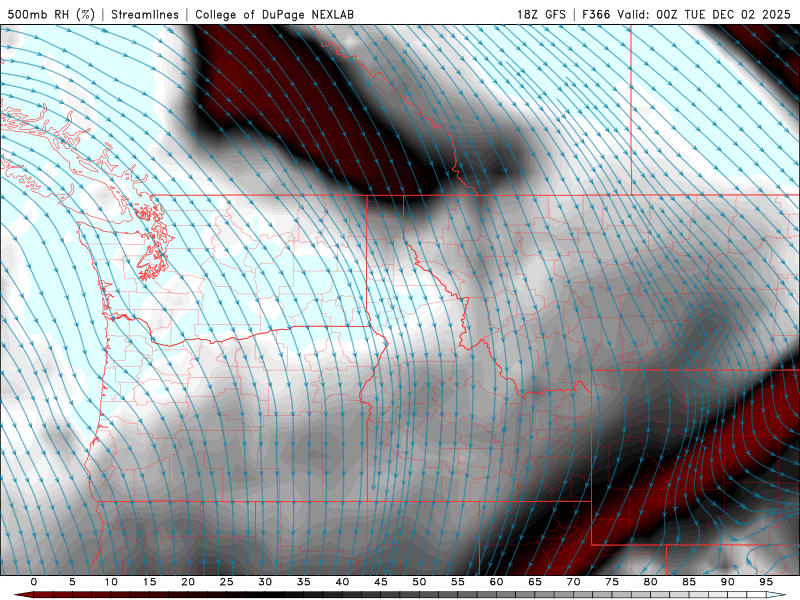Select the 45 value on RH color scale
Image resolution: width=800 pixels, height=600 pixels.
pos(381,582)
